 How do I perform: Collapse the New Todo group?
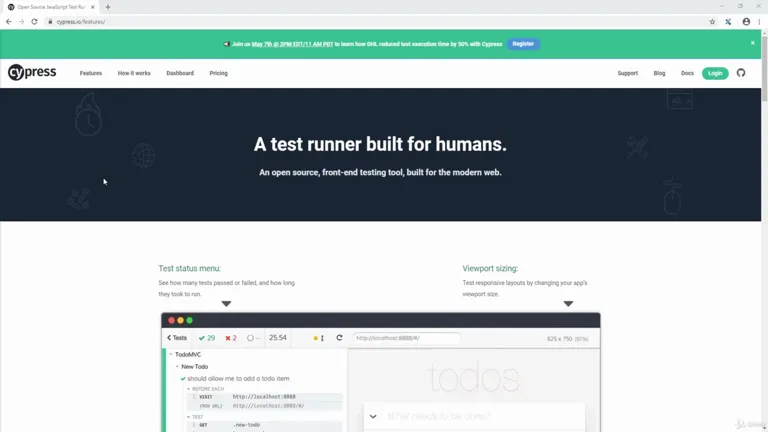tap(177, 366)
